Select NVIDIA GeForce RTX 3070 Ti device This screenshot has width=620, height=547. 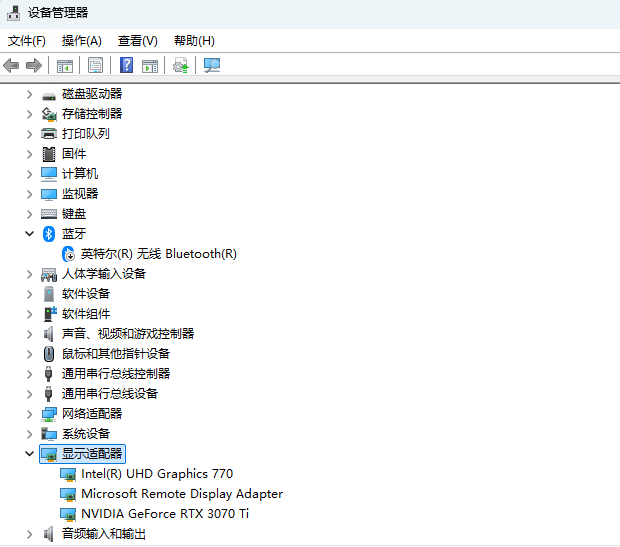click(164, 513)
